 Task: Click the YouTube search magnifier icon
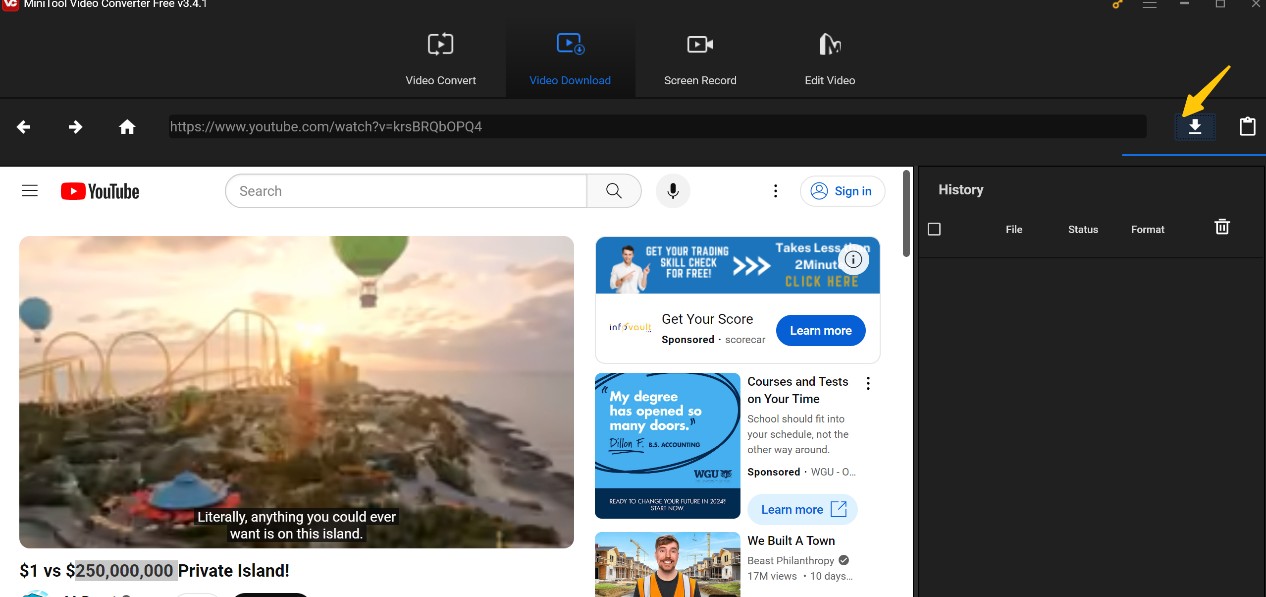(x=614, y=190)
